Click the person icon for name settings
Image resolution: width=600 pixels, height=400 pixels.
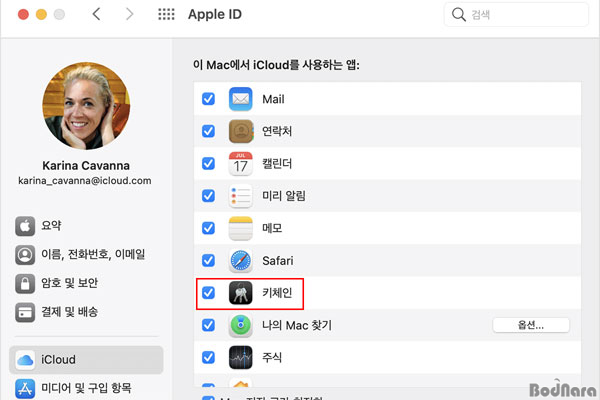point(25,255)
